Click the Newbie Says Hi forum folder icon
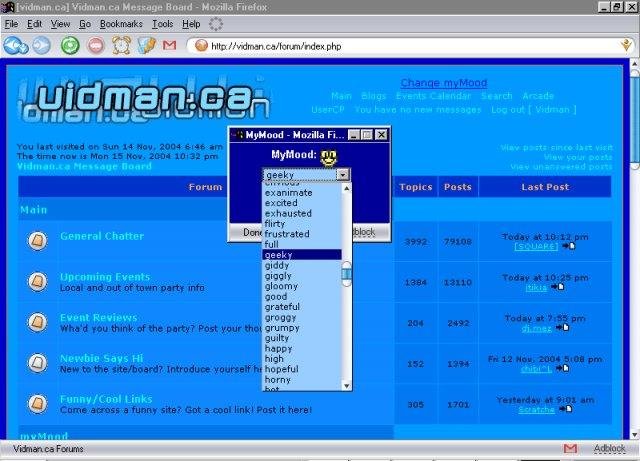640x461 pixels. (x=38, y=363)
